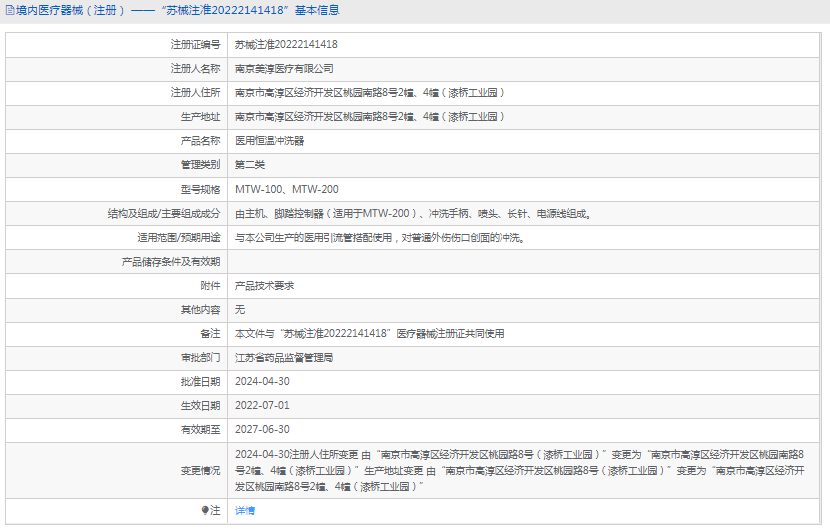This screenshot has width=830, height=529.
Task: Click the 变更情况 label
Action: tap(200, 471)
